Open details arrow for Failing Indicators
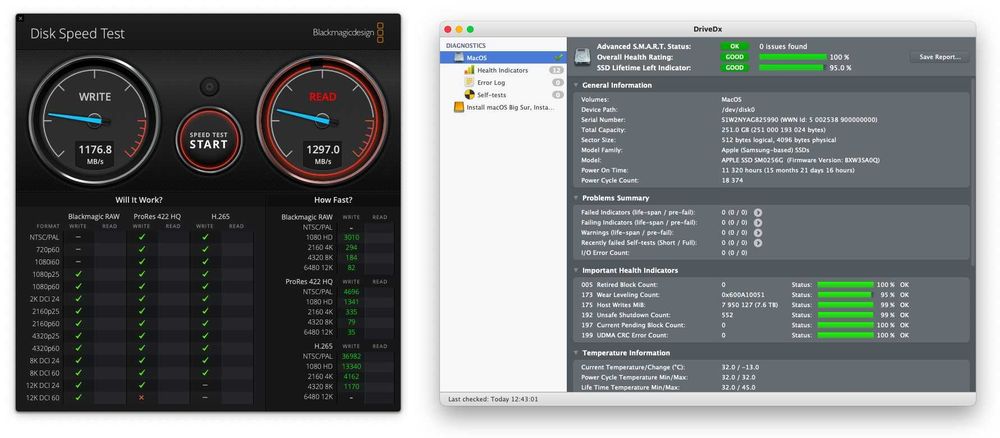The image size is (1000, 438). coord(758,223)
